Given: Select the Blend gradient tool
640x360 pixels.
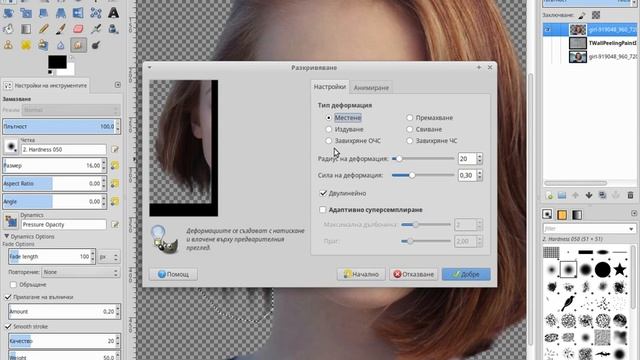Looking at the screenshot, I should (26, 29).
